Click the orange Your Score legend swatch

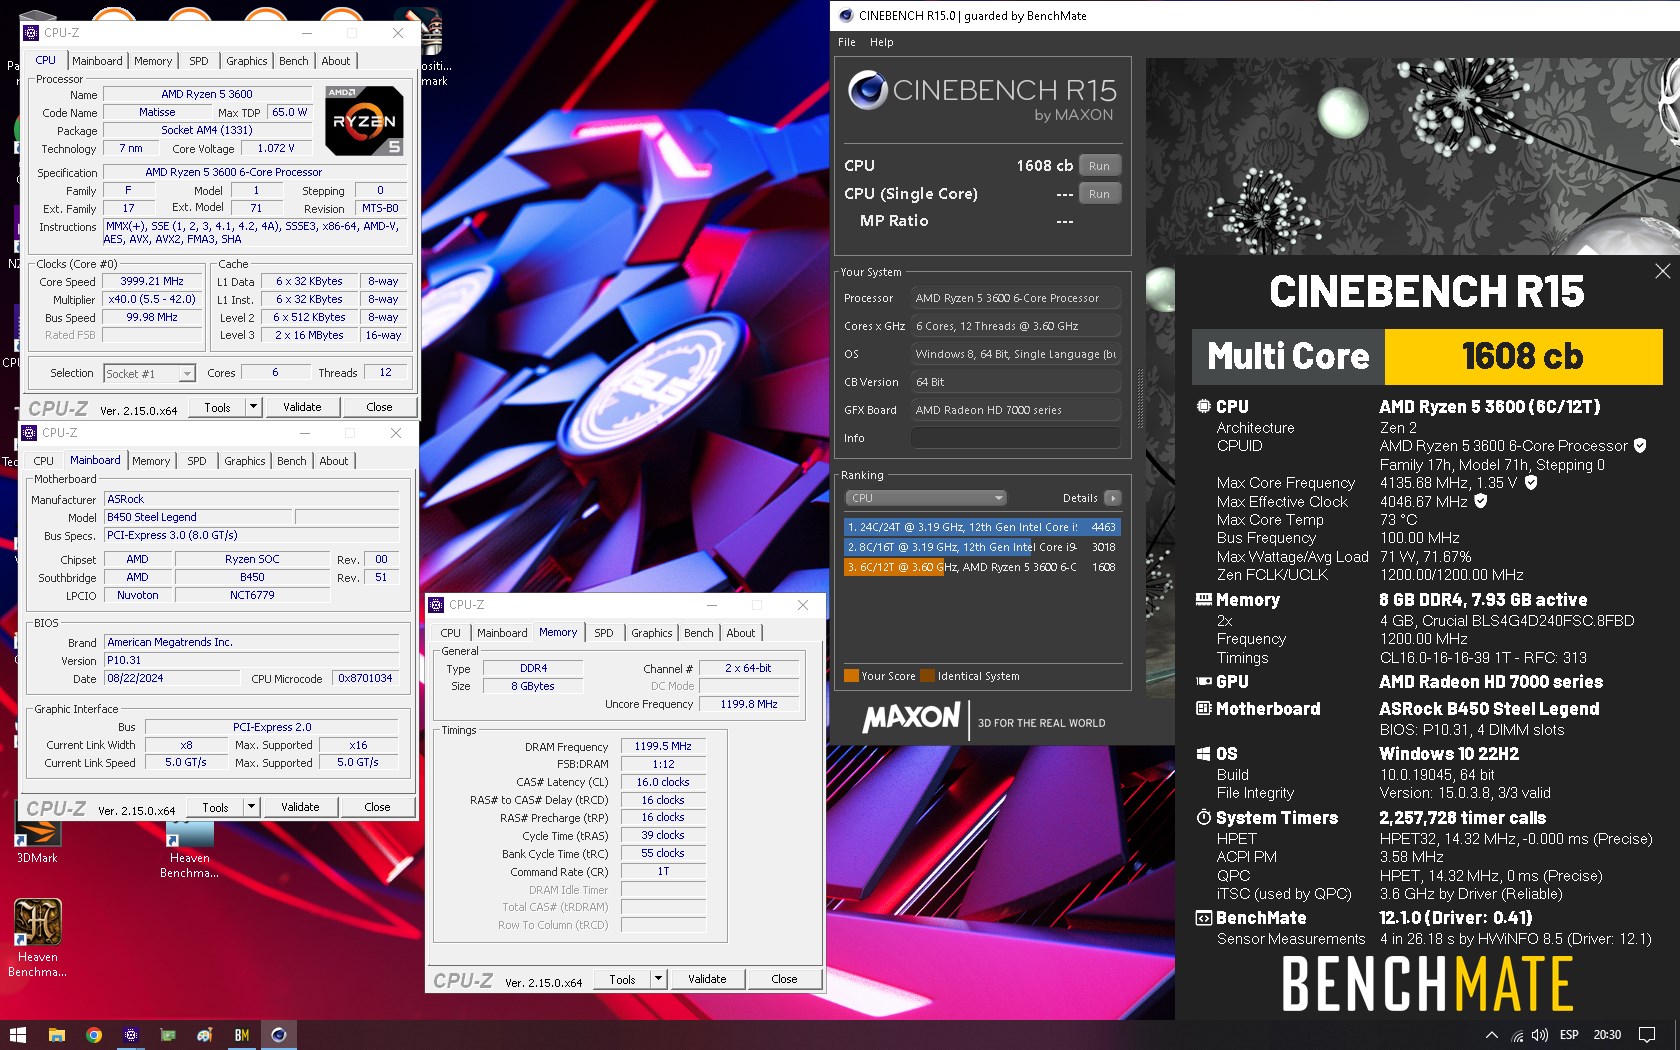coord(851,676)
